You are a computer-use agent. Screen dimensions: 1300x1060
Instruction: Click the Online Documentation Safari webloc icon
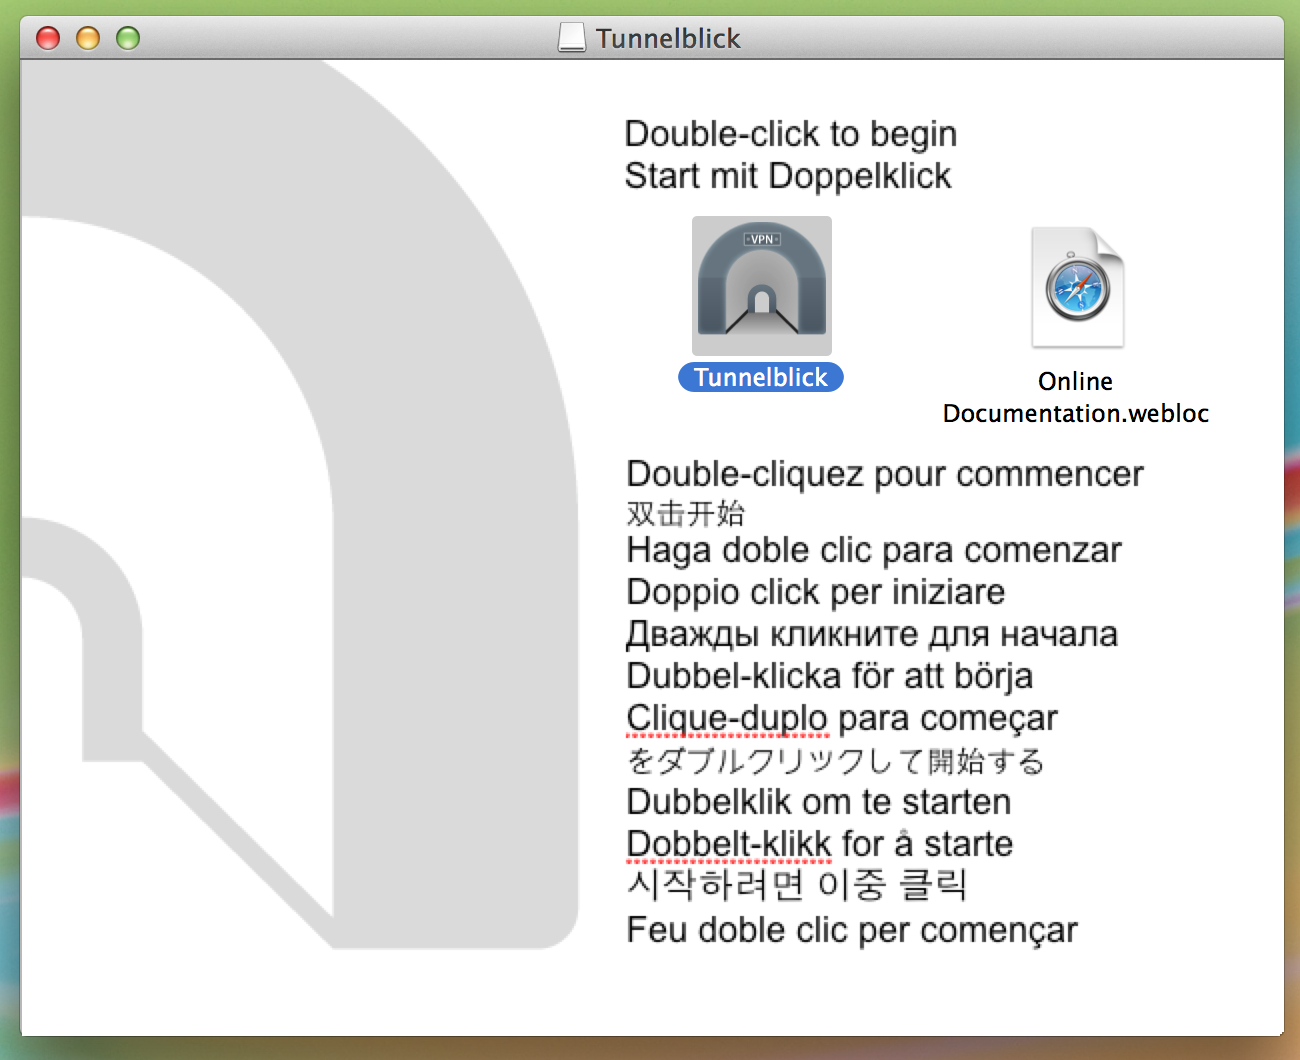[x=1078, y=288]
